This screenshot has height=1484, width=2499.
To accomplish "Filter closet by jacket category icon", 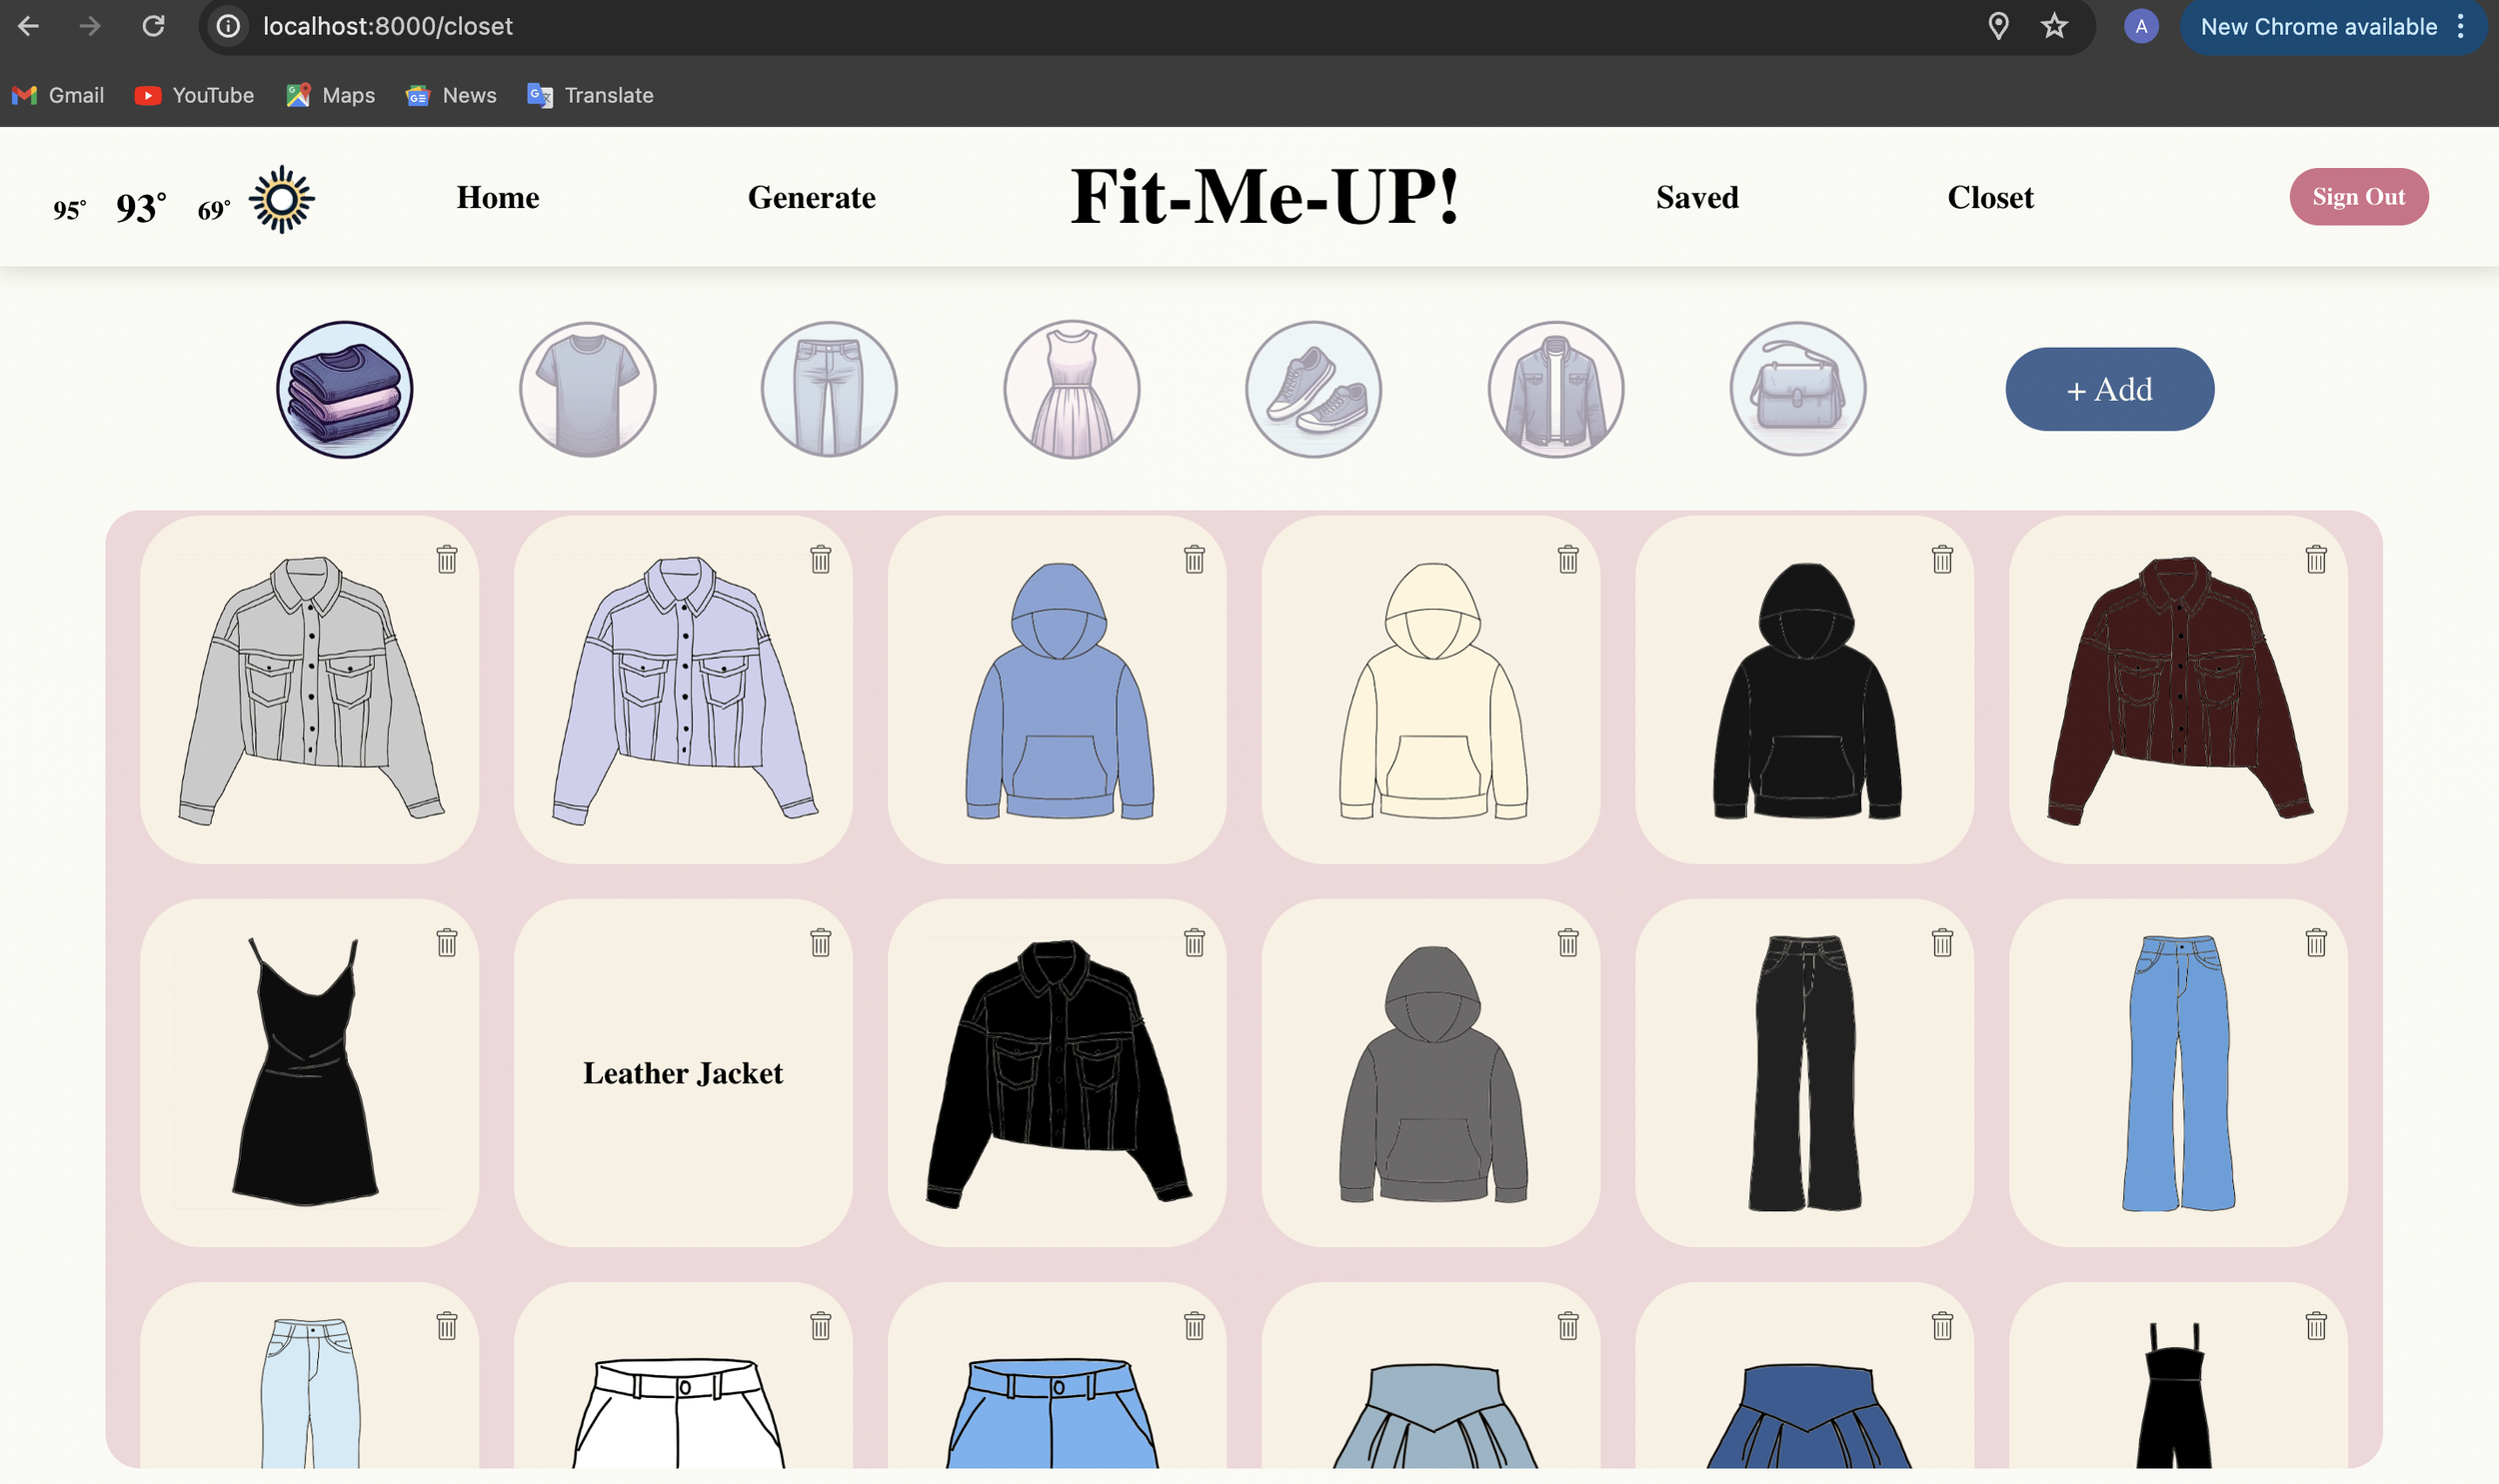I will point(1555,389).
